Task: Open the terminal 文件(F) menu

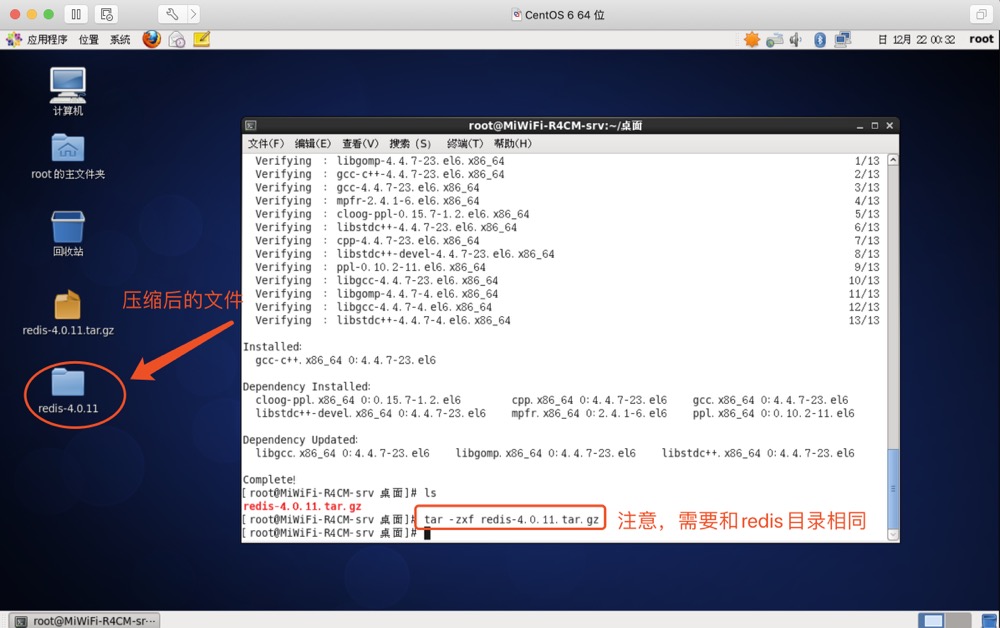Action: click(266, 144)
